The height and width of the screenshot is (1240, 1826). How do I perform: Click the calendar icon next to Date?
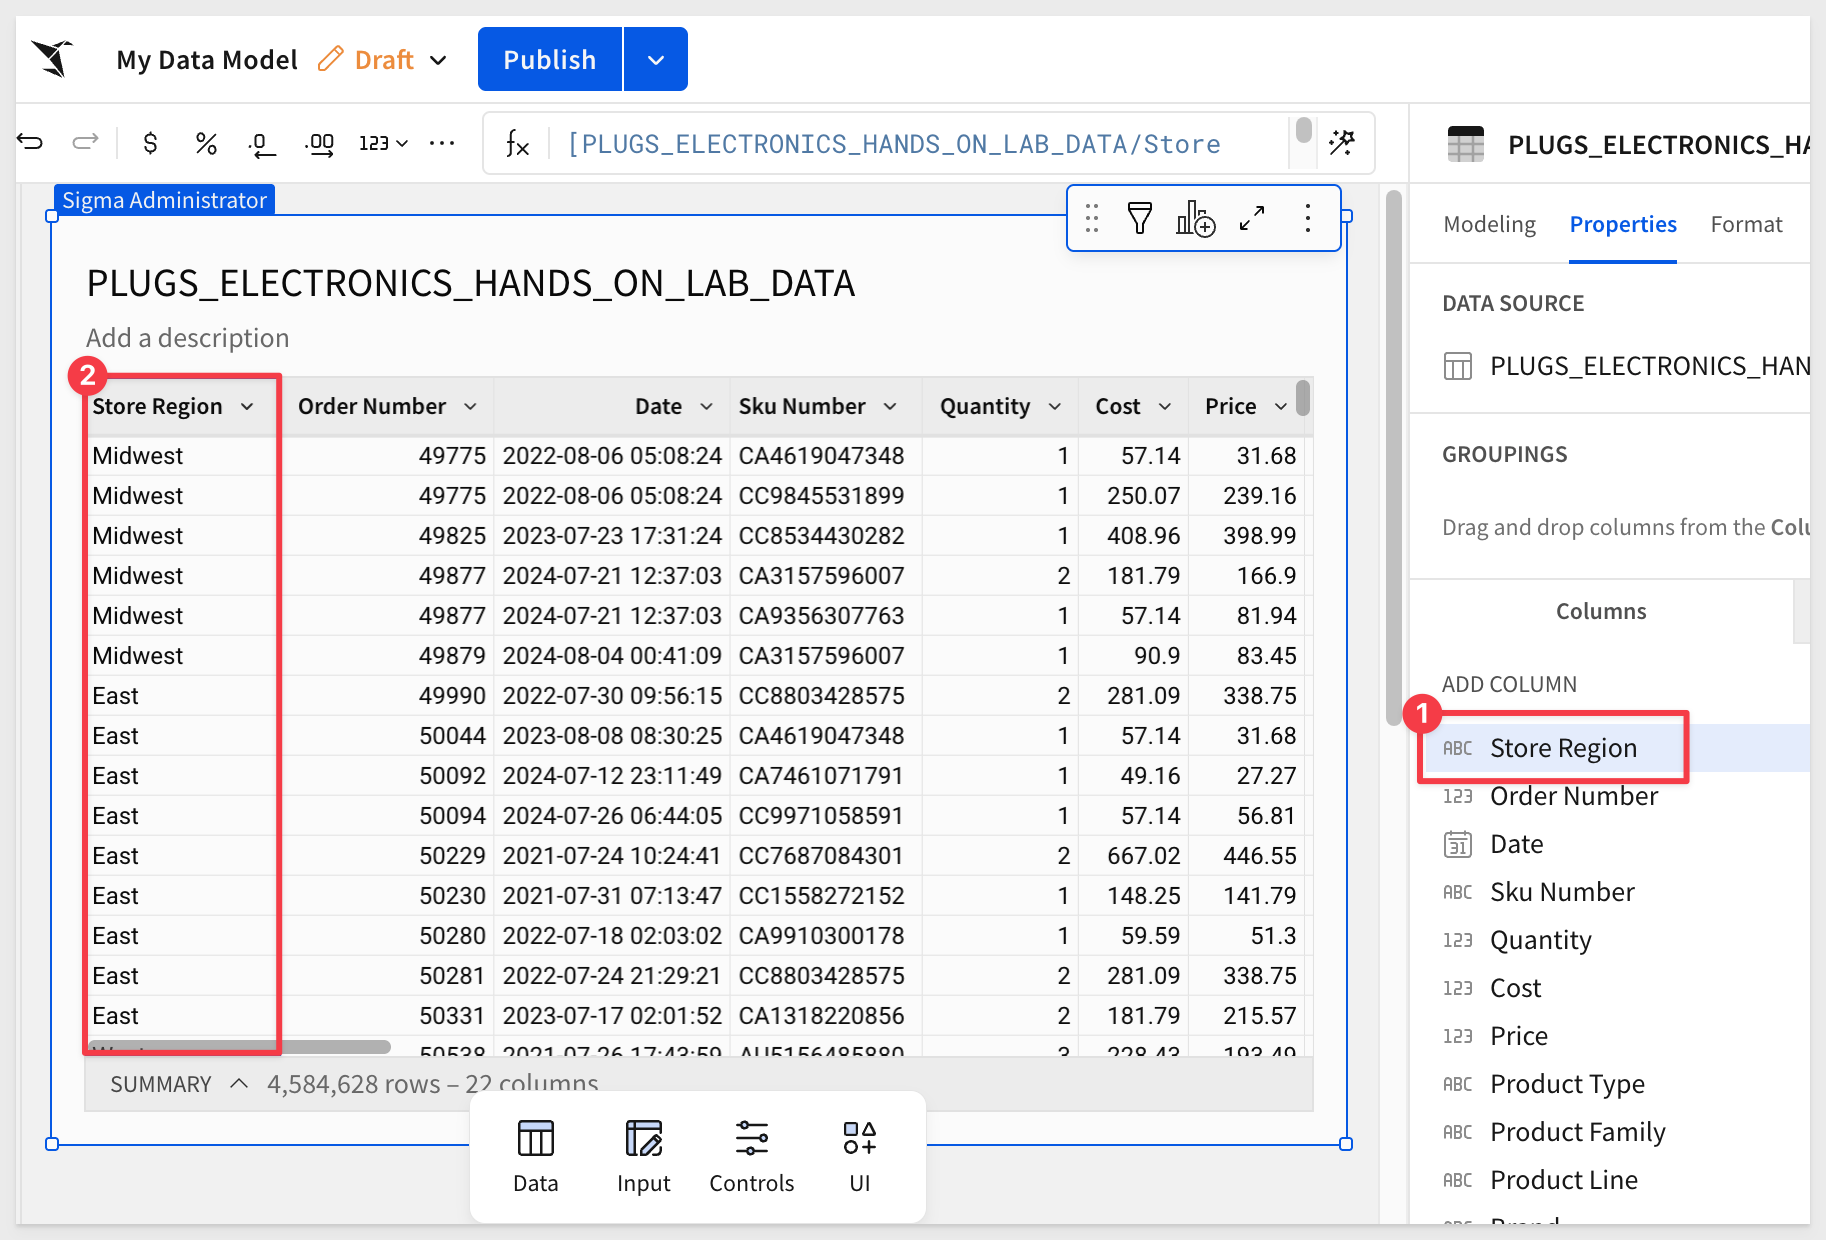[1458, 844]
